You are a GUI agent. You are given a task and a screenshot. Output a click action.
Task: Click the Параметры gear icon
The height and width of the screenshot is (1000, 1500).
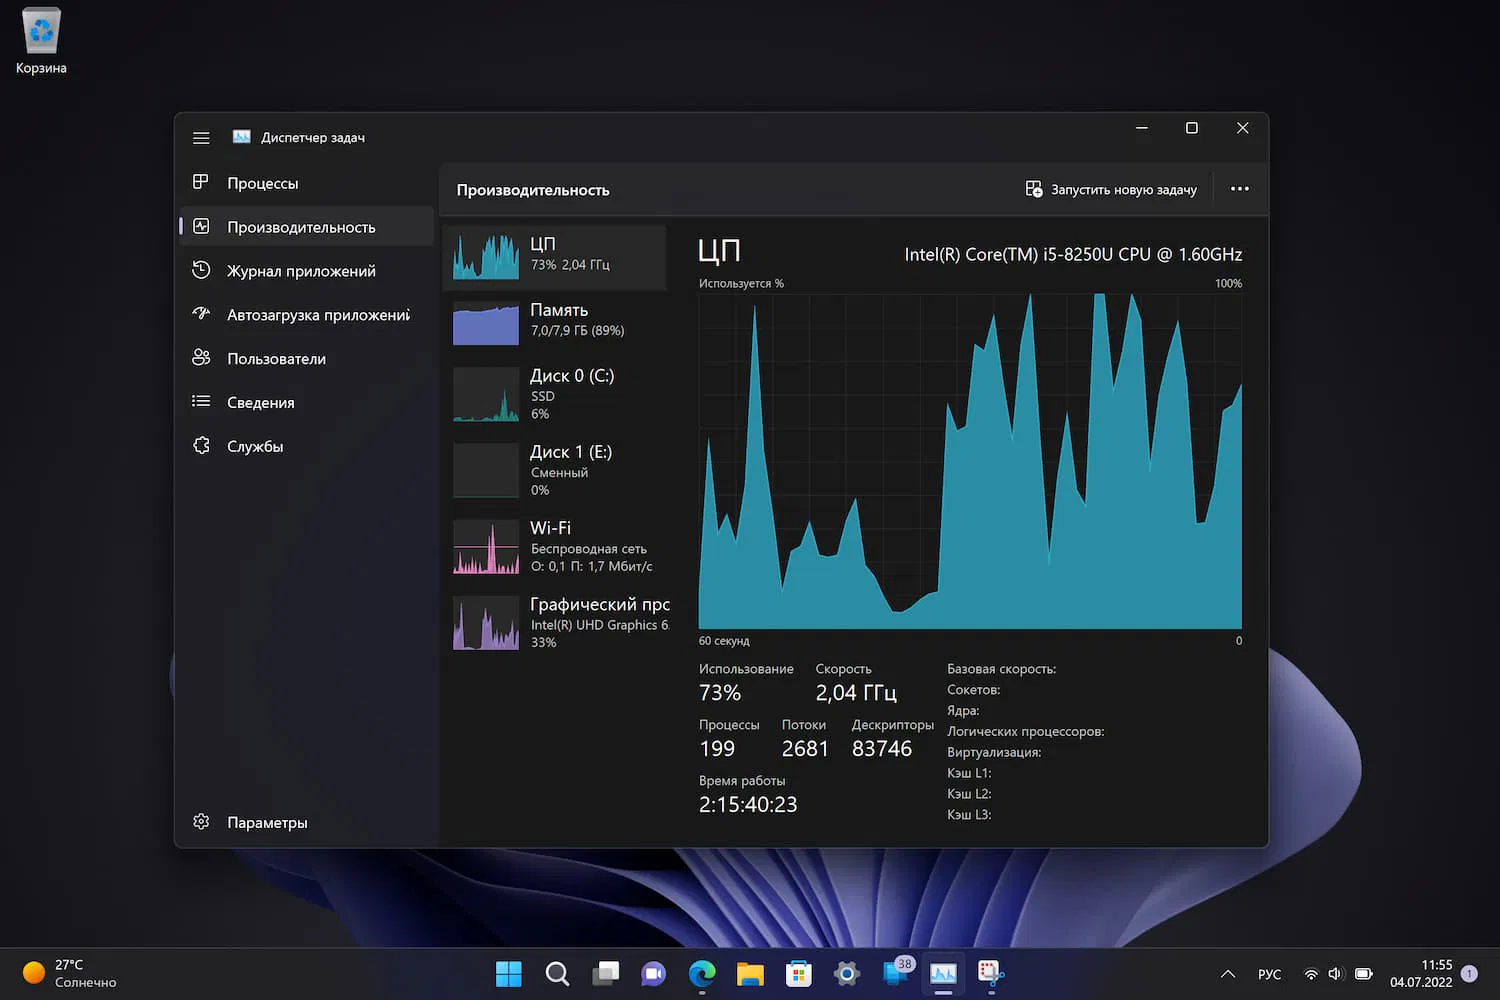[x=201, y=822]
